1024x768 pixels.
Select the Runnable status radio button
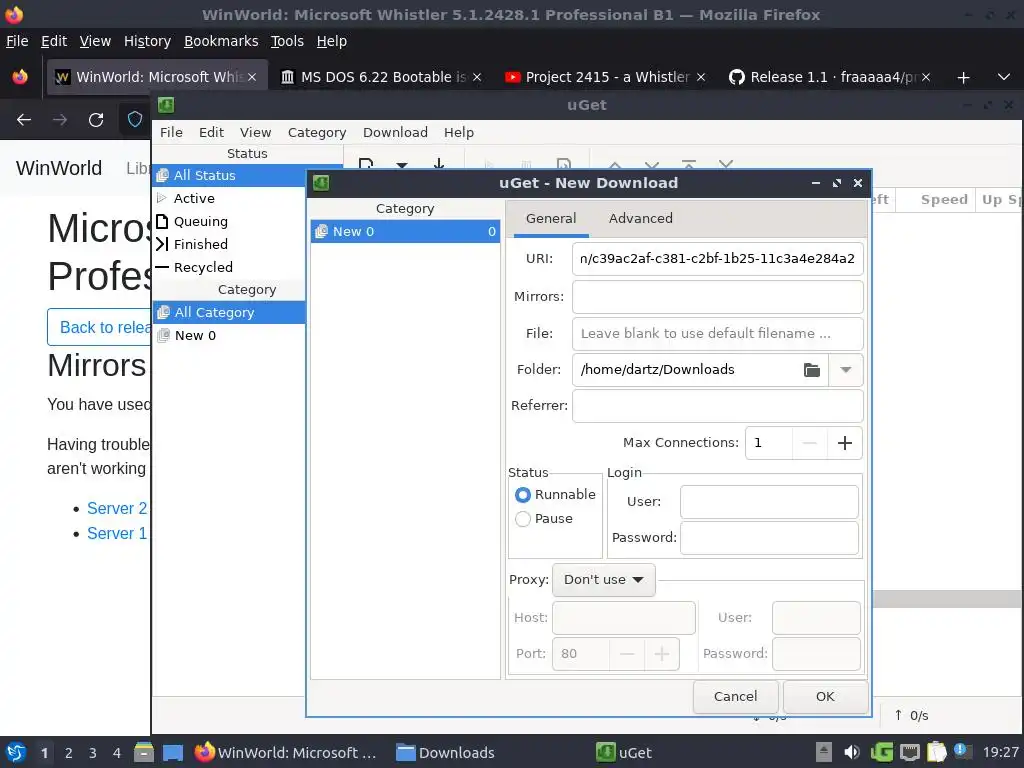coord(522,495)
